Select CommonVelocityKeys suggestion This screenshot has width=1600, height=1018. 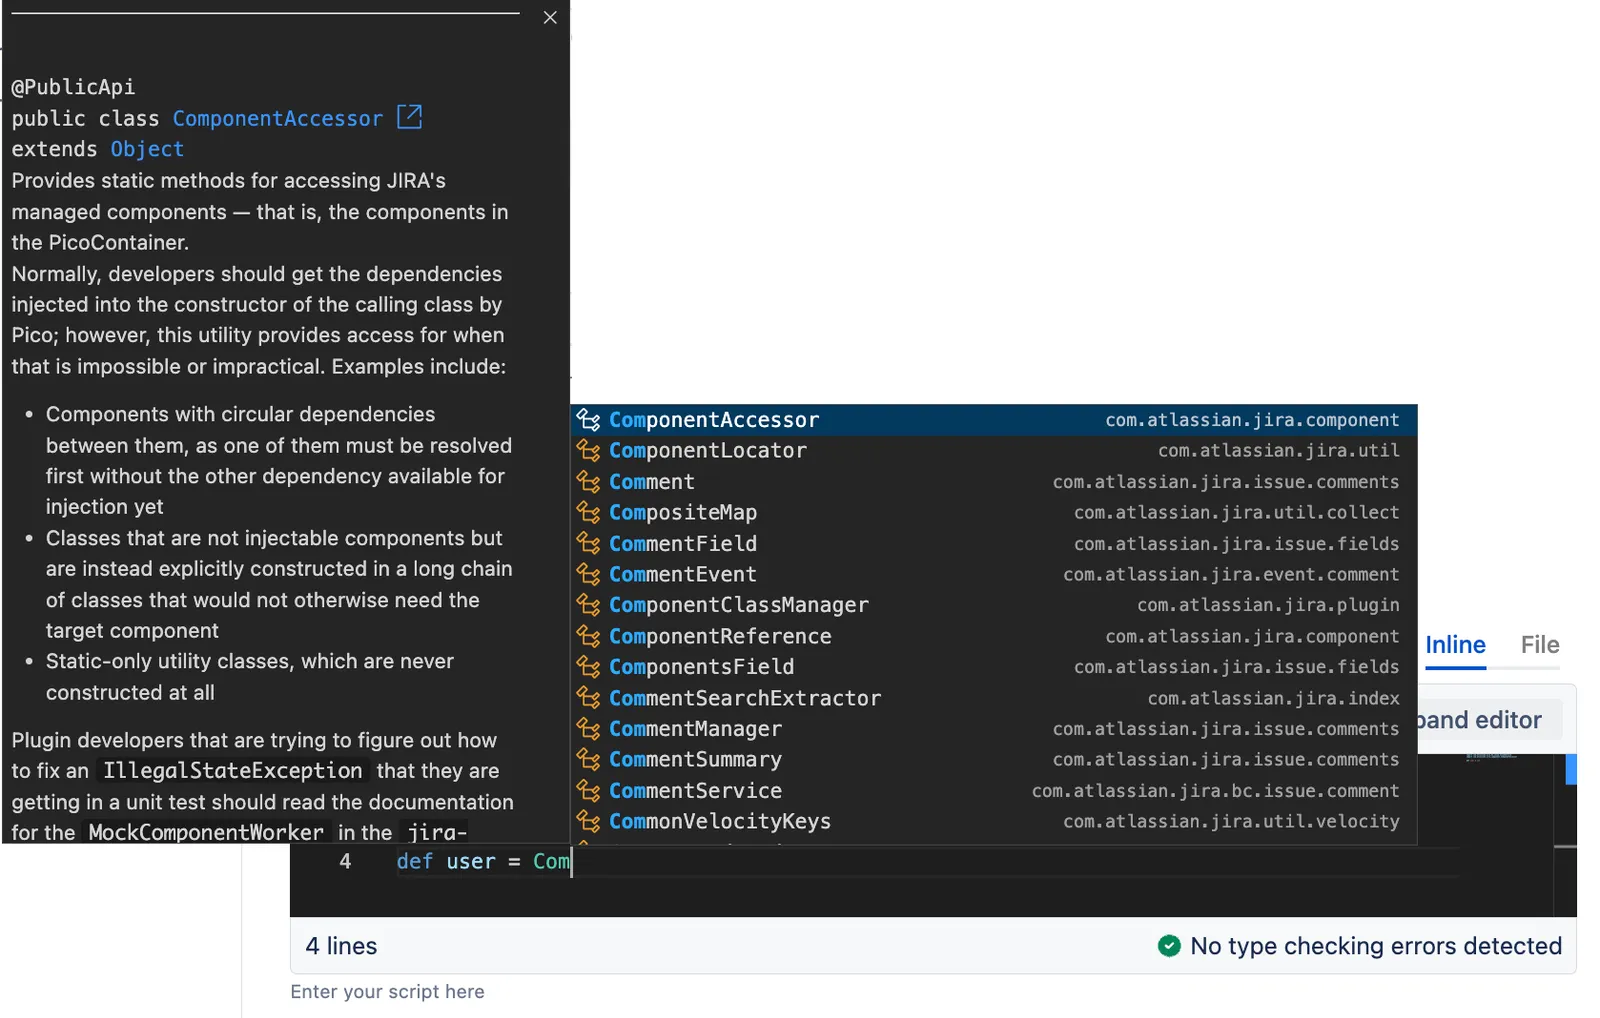(x=994, y=822)
